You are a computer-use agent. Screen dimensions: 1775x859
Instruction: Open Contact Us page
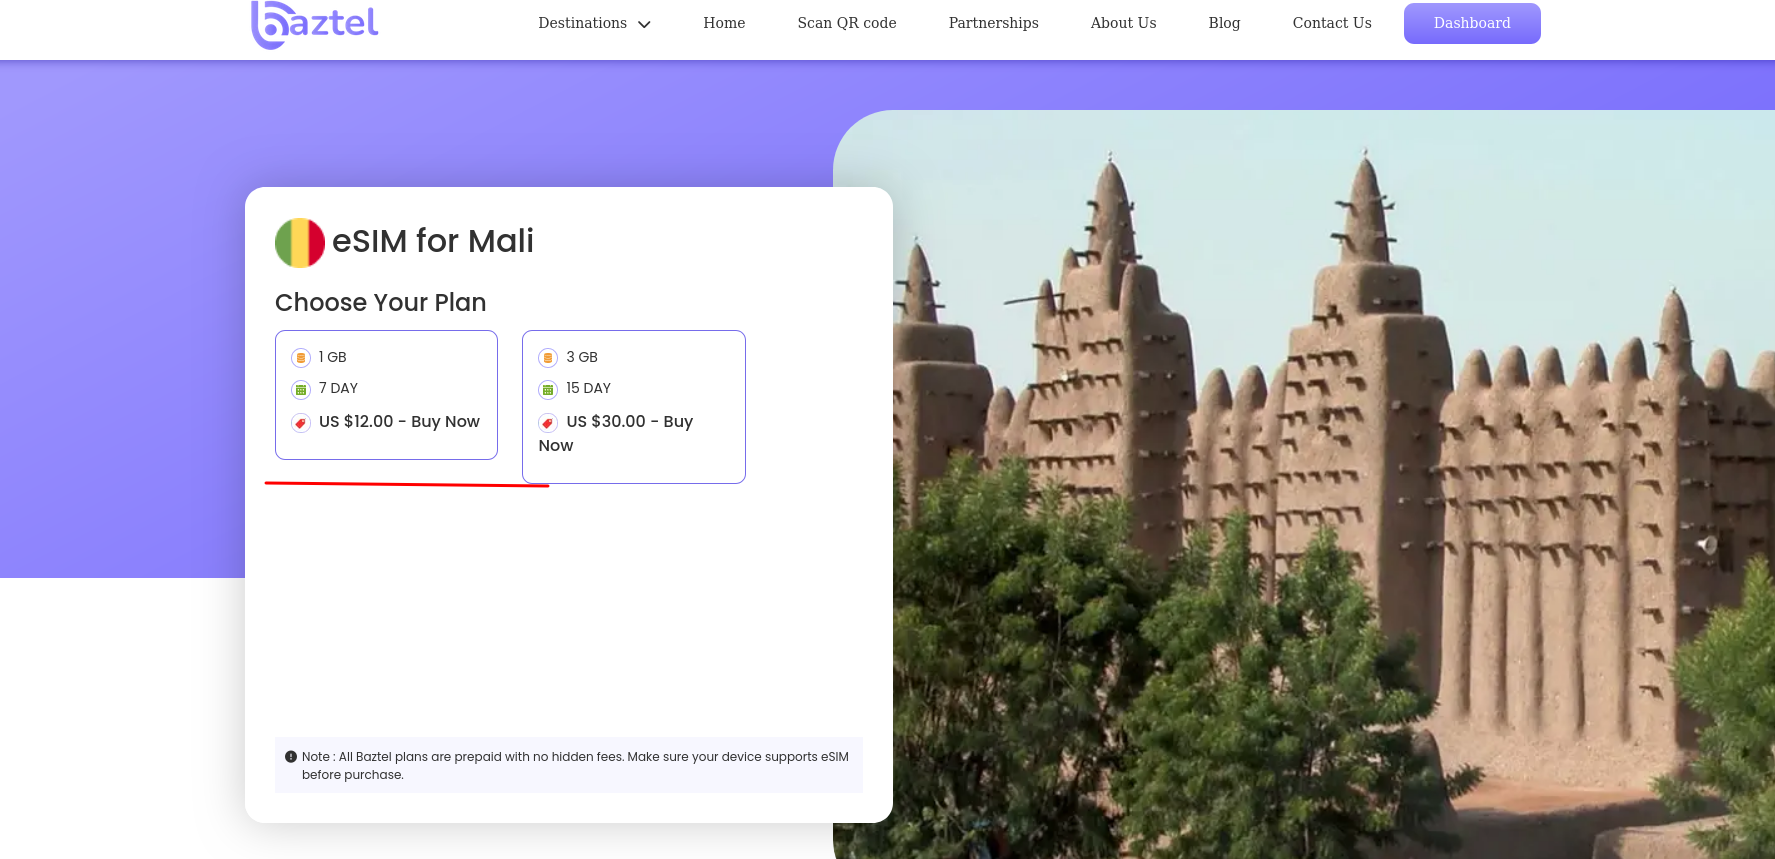point(1332,23)
